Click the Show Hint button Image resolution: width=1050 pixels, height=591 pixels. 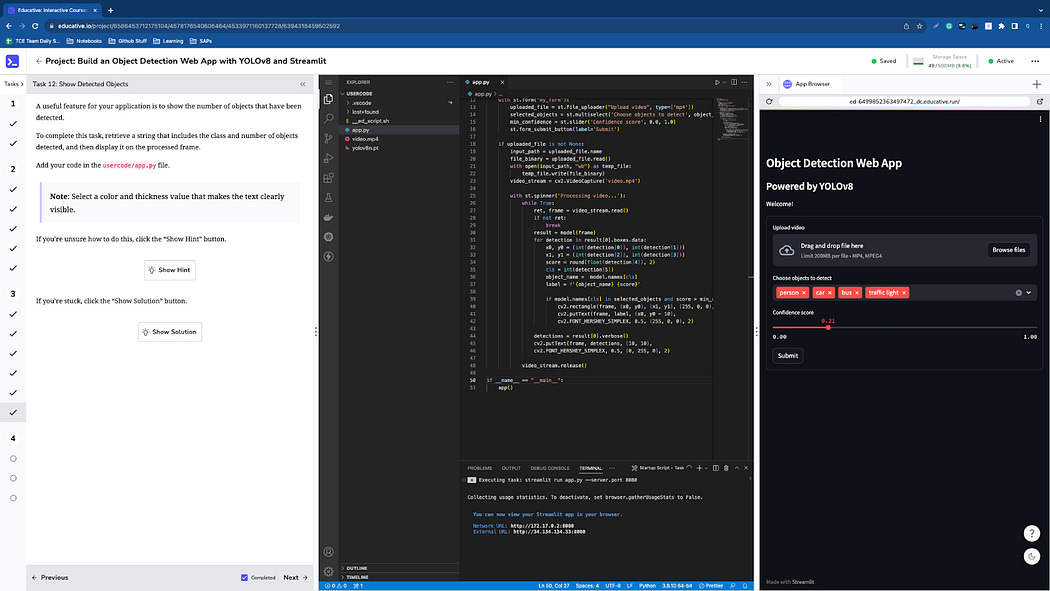169,270
